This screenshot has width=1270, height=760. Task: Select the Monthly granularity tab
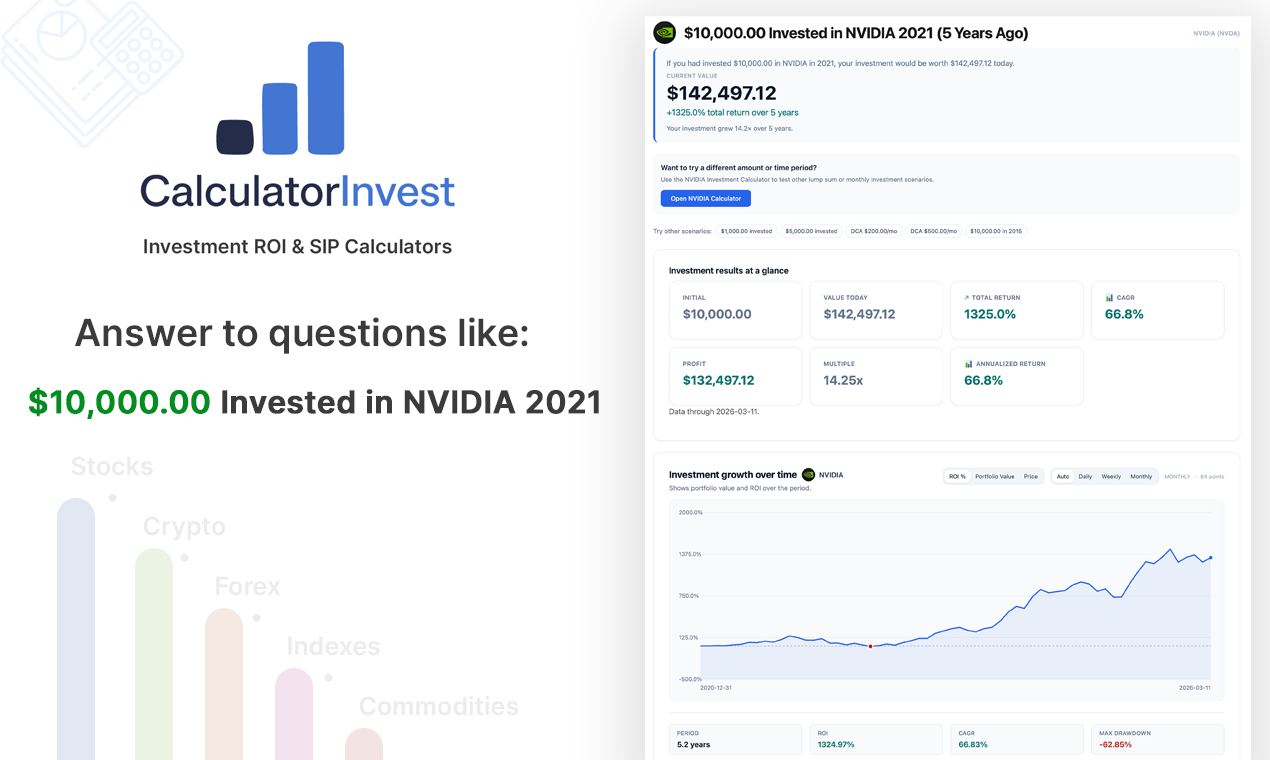[1141, 476]
